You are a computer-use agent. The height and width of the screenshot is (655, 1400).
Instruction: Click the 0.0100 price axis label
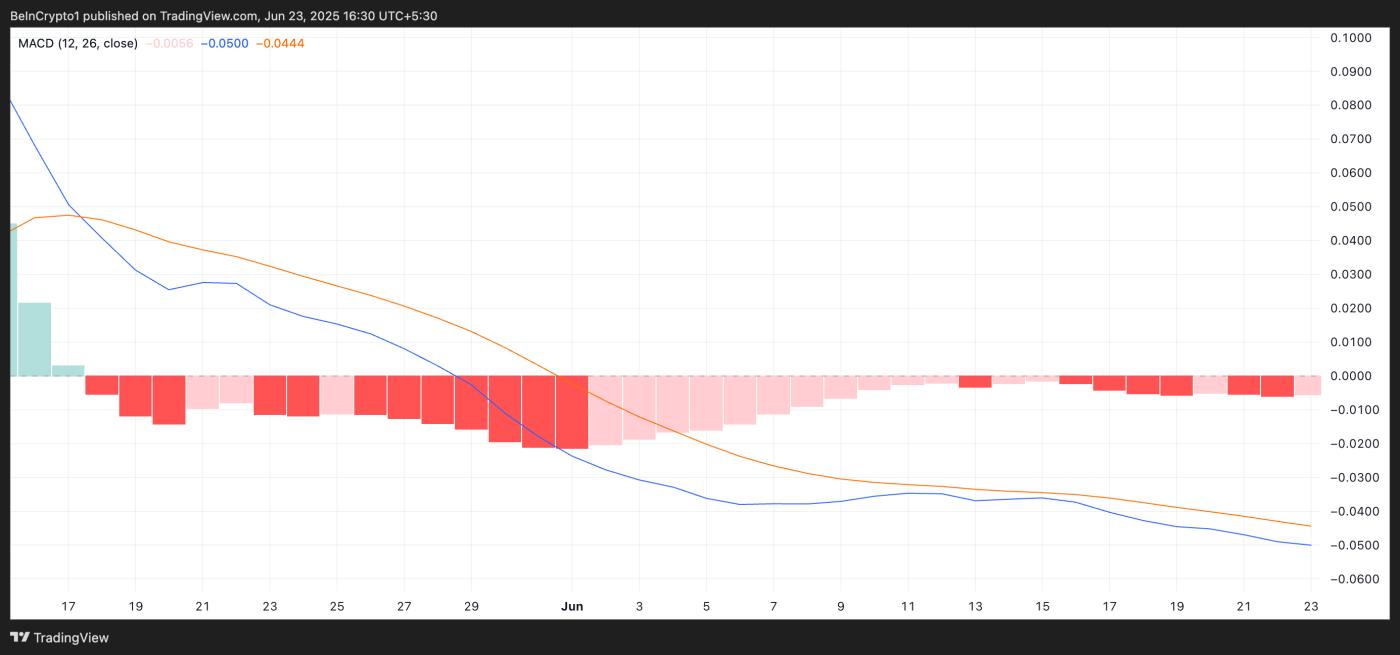tap(1350, 342)
